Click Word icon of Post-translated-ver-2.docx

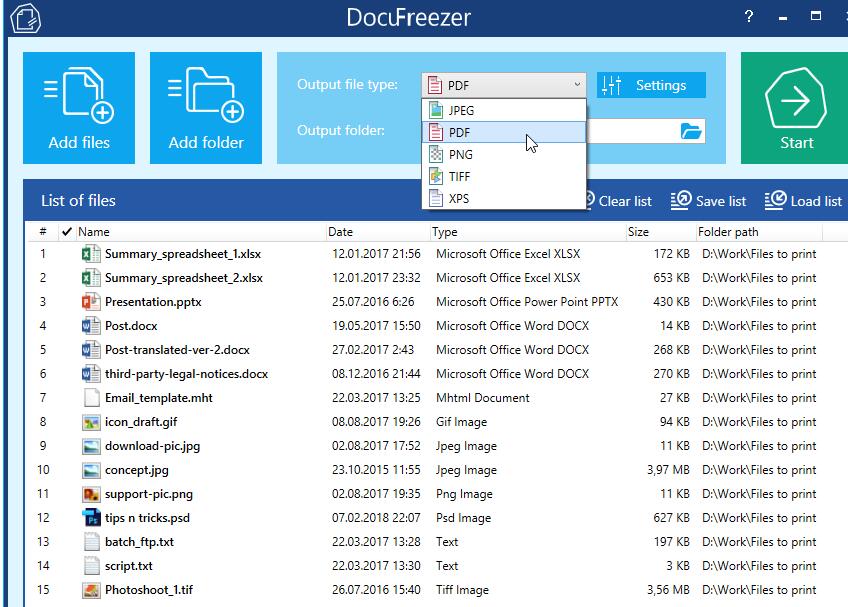[91, 349]
